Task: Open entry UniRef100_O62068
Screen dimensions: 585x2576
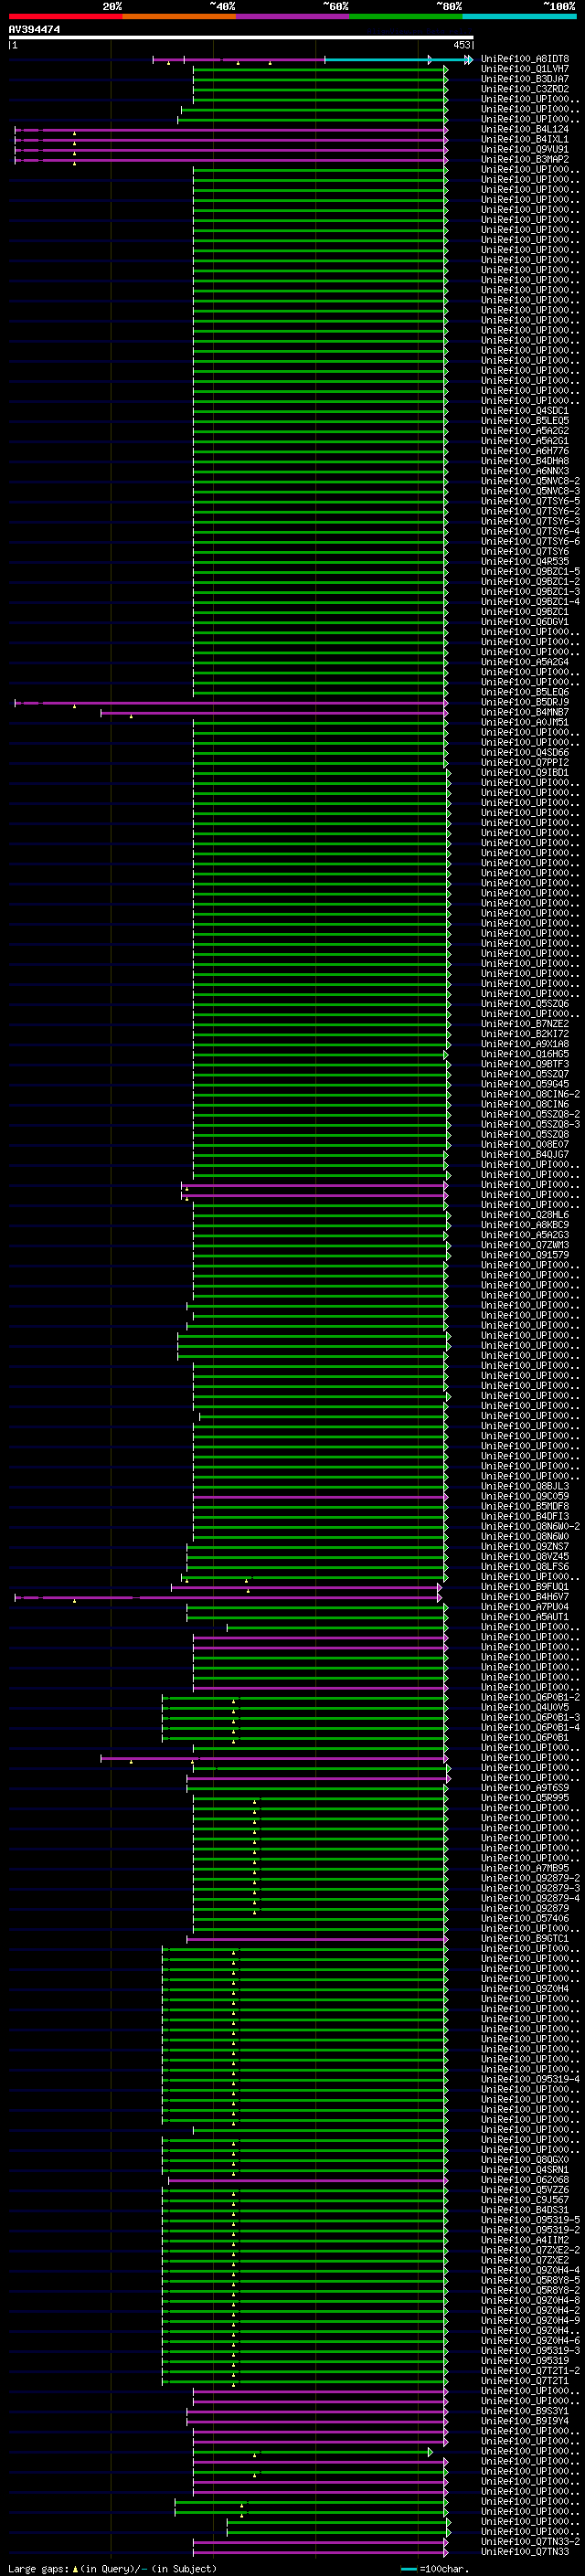Action: tap(525, 2180)
